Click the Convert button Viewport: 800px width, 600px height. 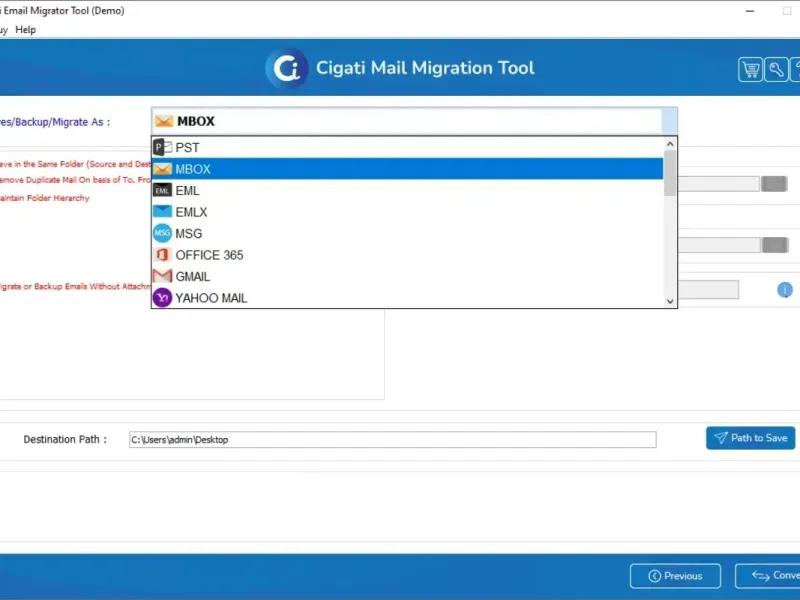point(768,576)
